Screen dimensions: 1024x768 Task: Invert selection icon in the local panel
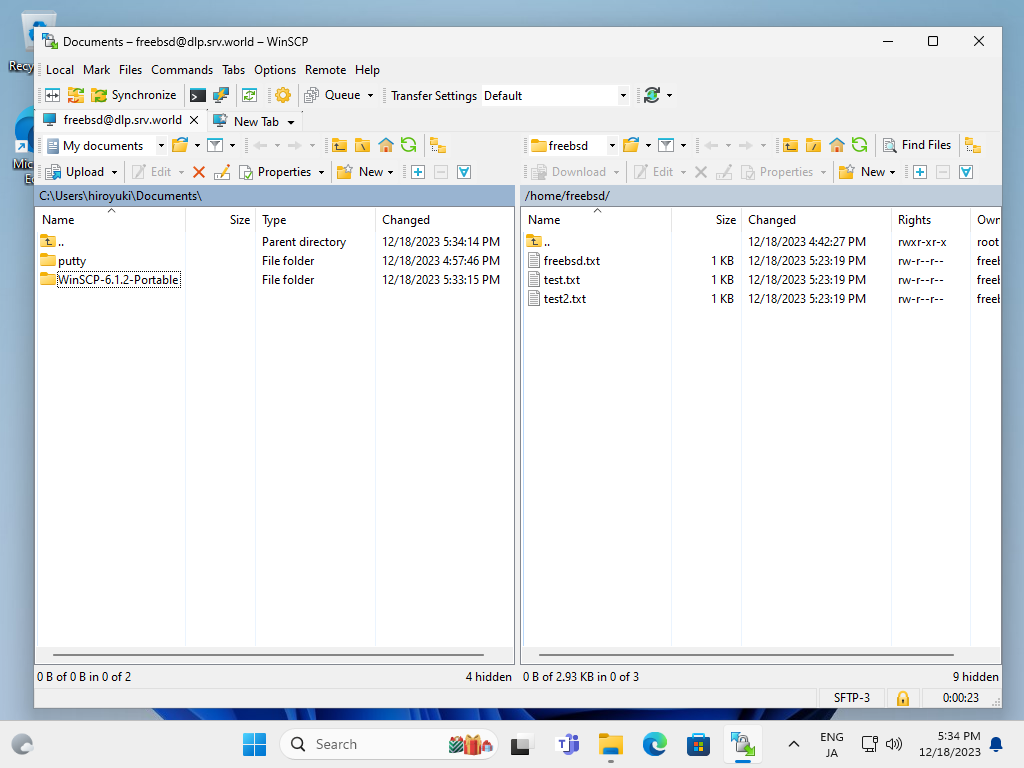[464, 172]
